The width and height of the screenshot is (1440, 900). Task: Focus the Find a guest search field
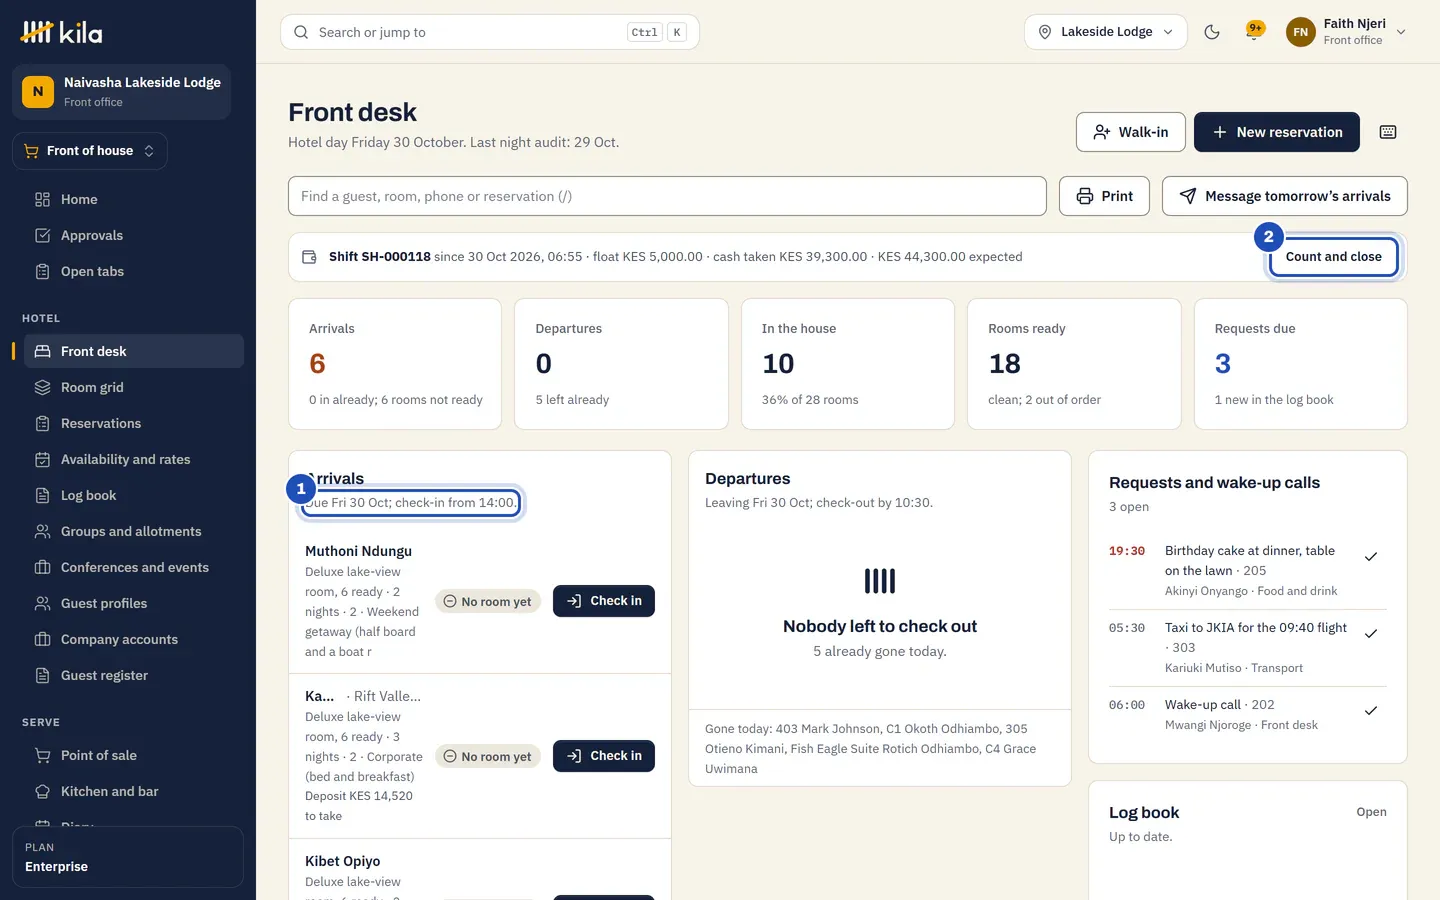click(667, 196)
